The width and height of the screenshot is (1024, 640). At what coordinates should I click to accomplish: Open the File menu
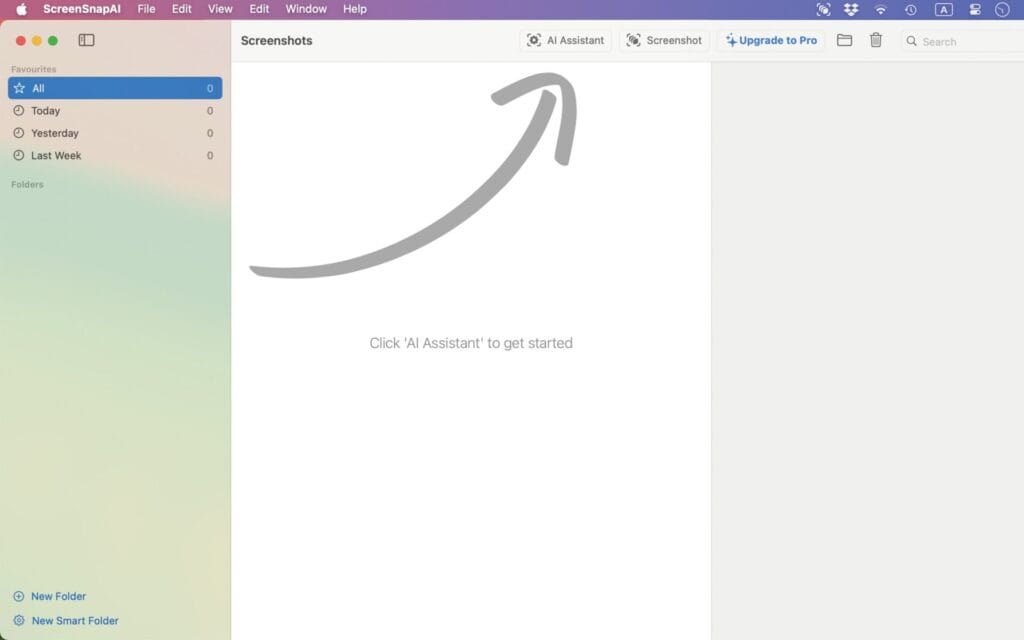click(146, 9)
